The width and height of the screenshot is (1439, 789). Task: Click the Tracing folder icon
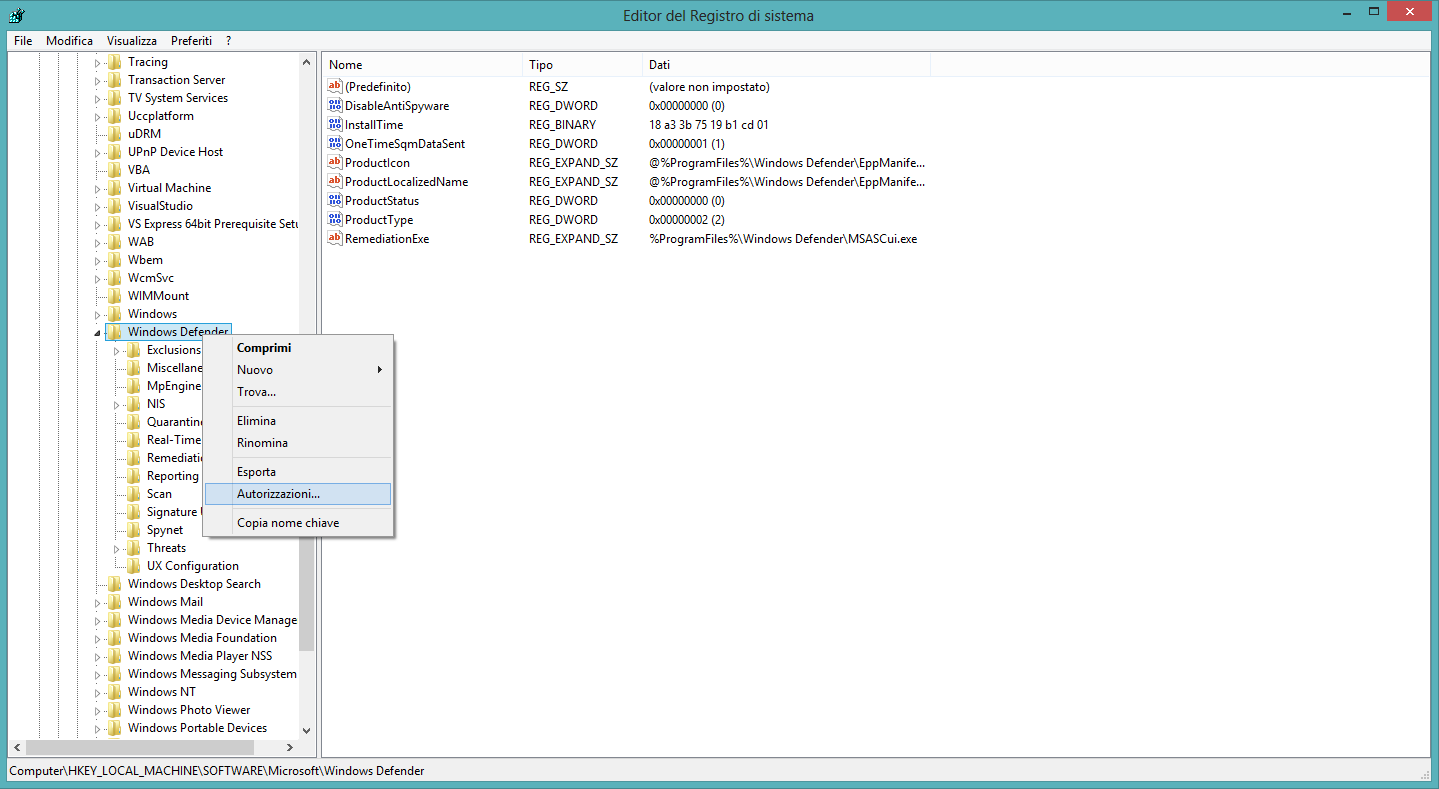click(x=114, y=62)
